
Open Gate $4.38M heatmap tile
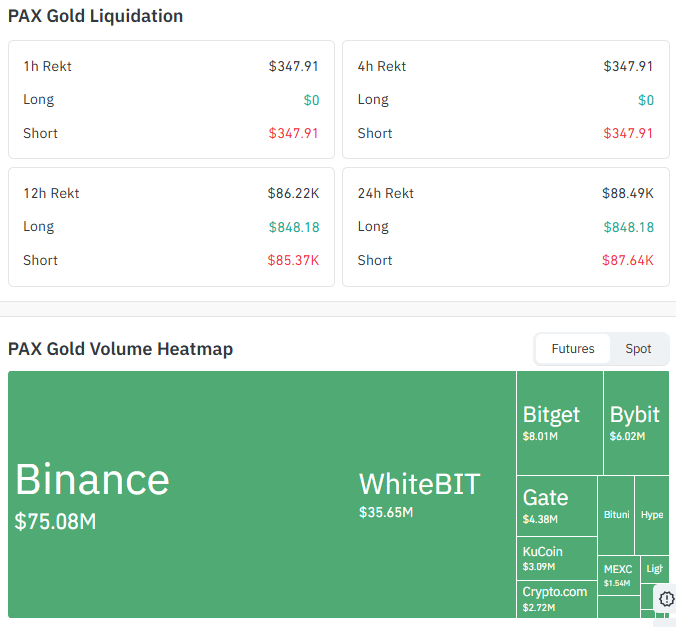[557, 506]
